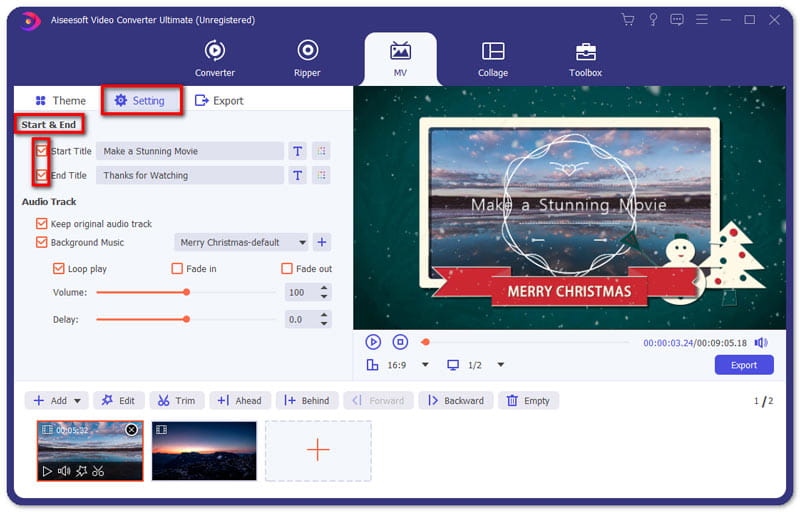The height and width of the screenshot is (512, 800).
Task: Click the delay value field 0.0
Action: [x=301, y=319]
